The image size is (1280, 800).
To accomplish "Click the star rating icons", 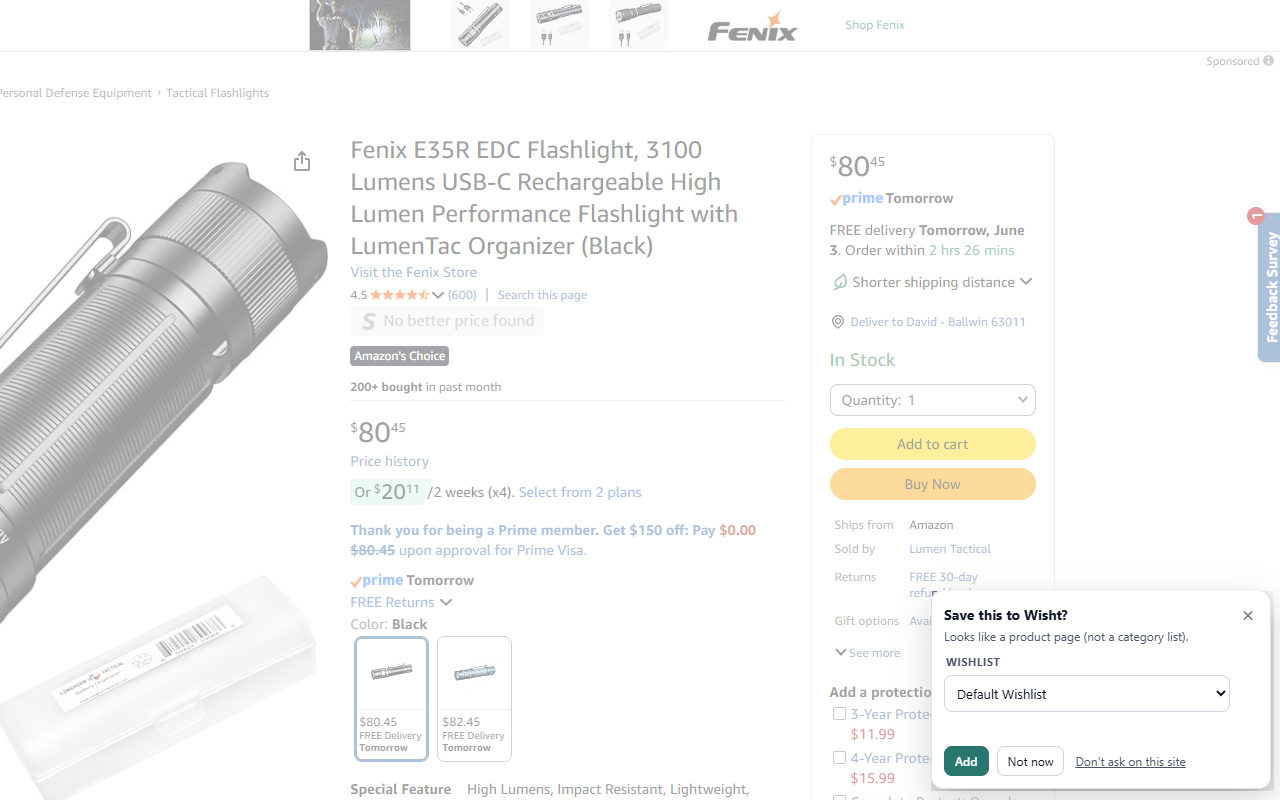I will click(400, 295).
